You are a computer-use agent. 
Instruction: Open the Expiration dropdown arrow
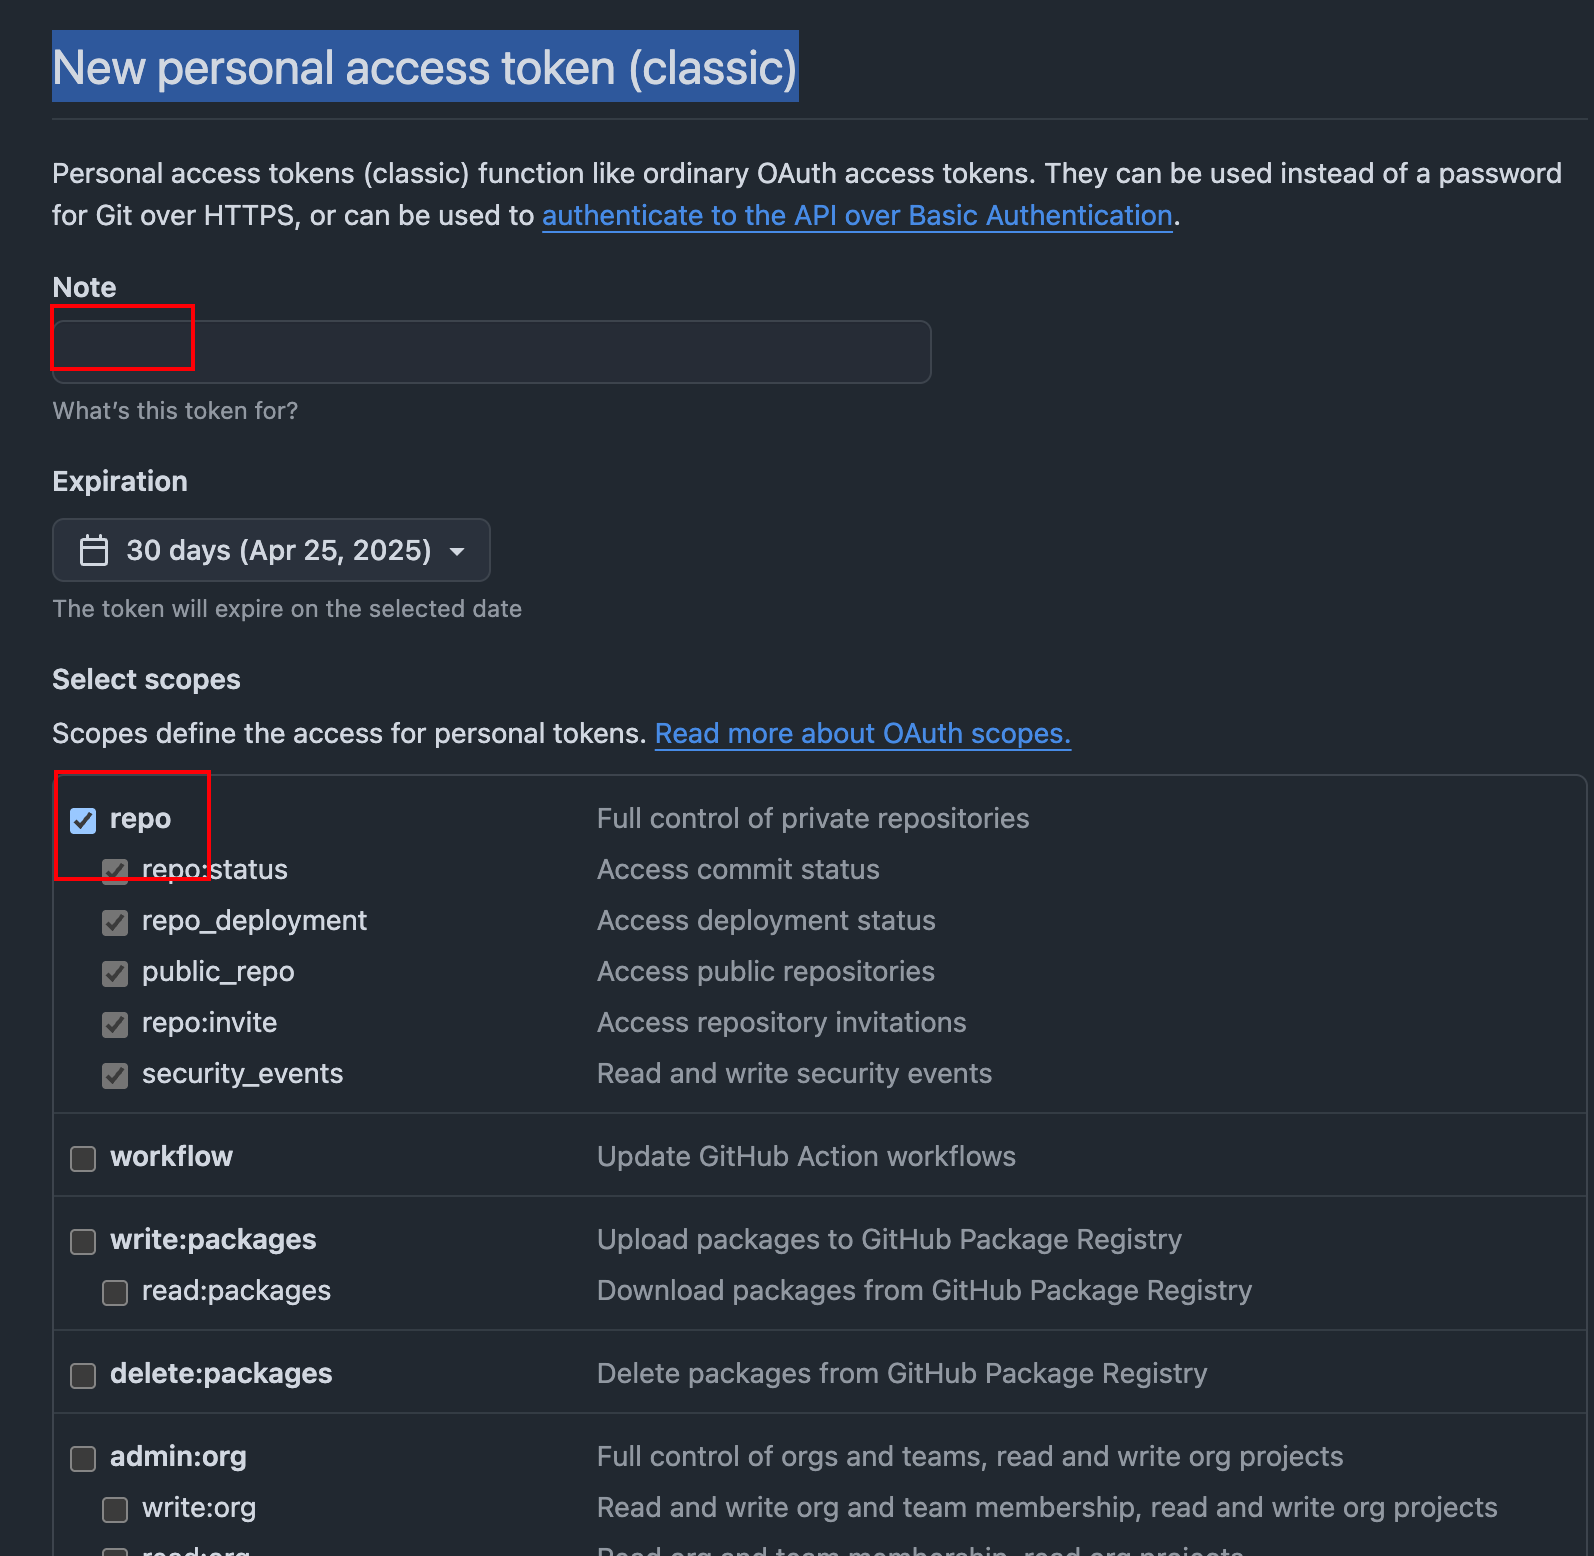(457, 551)
